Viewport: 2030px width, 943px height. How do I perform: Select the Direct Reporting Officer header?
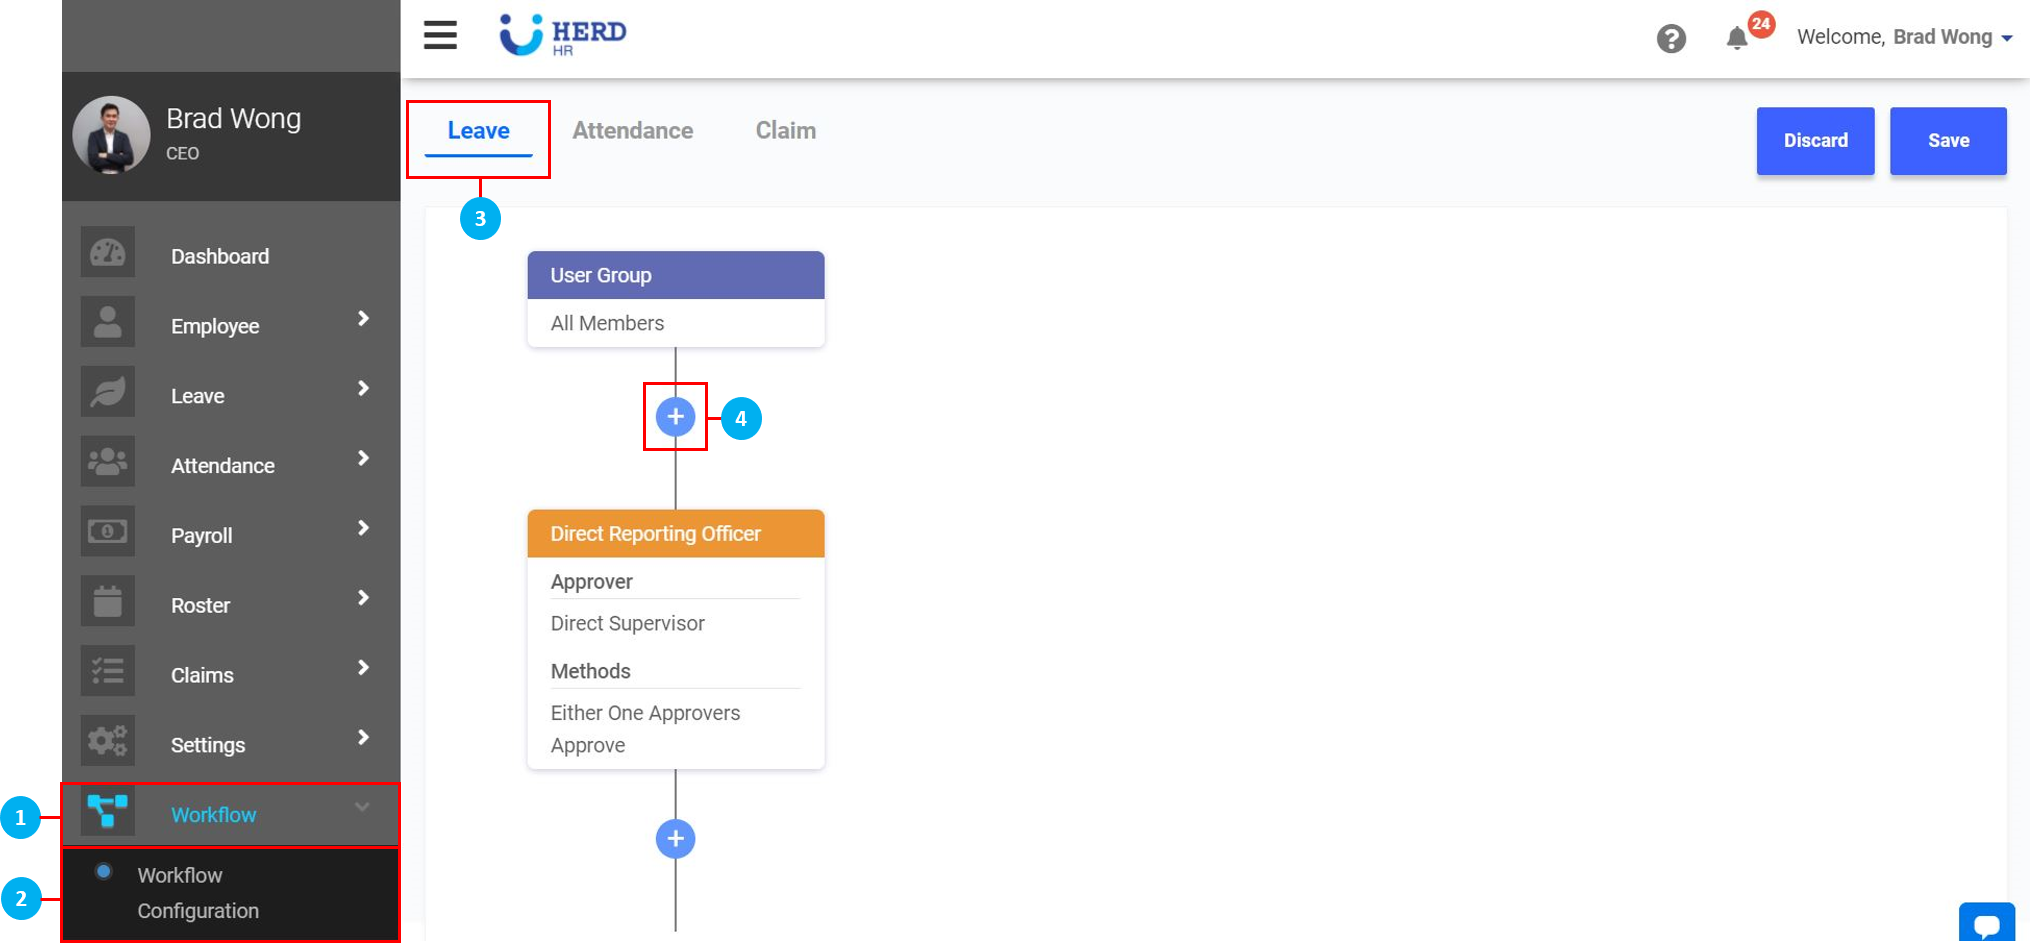[675, 534]
